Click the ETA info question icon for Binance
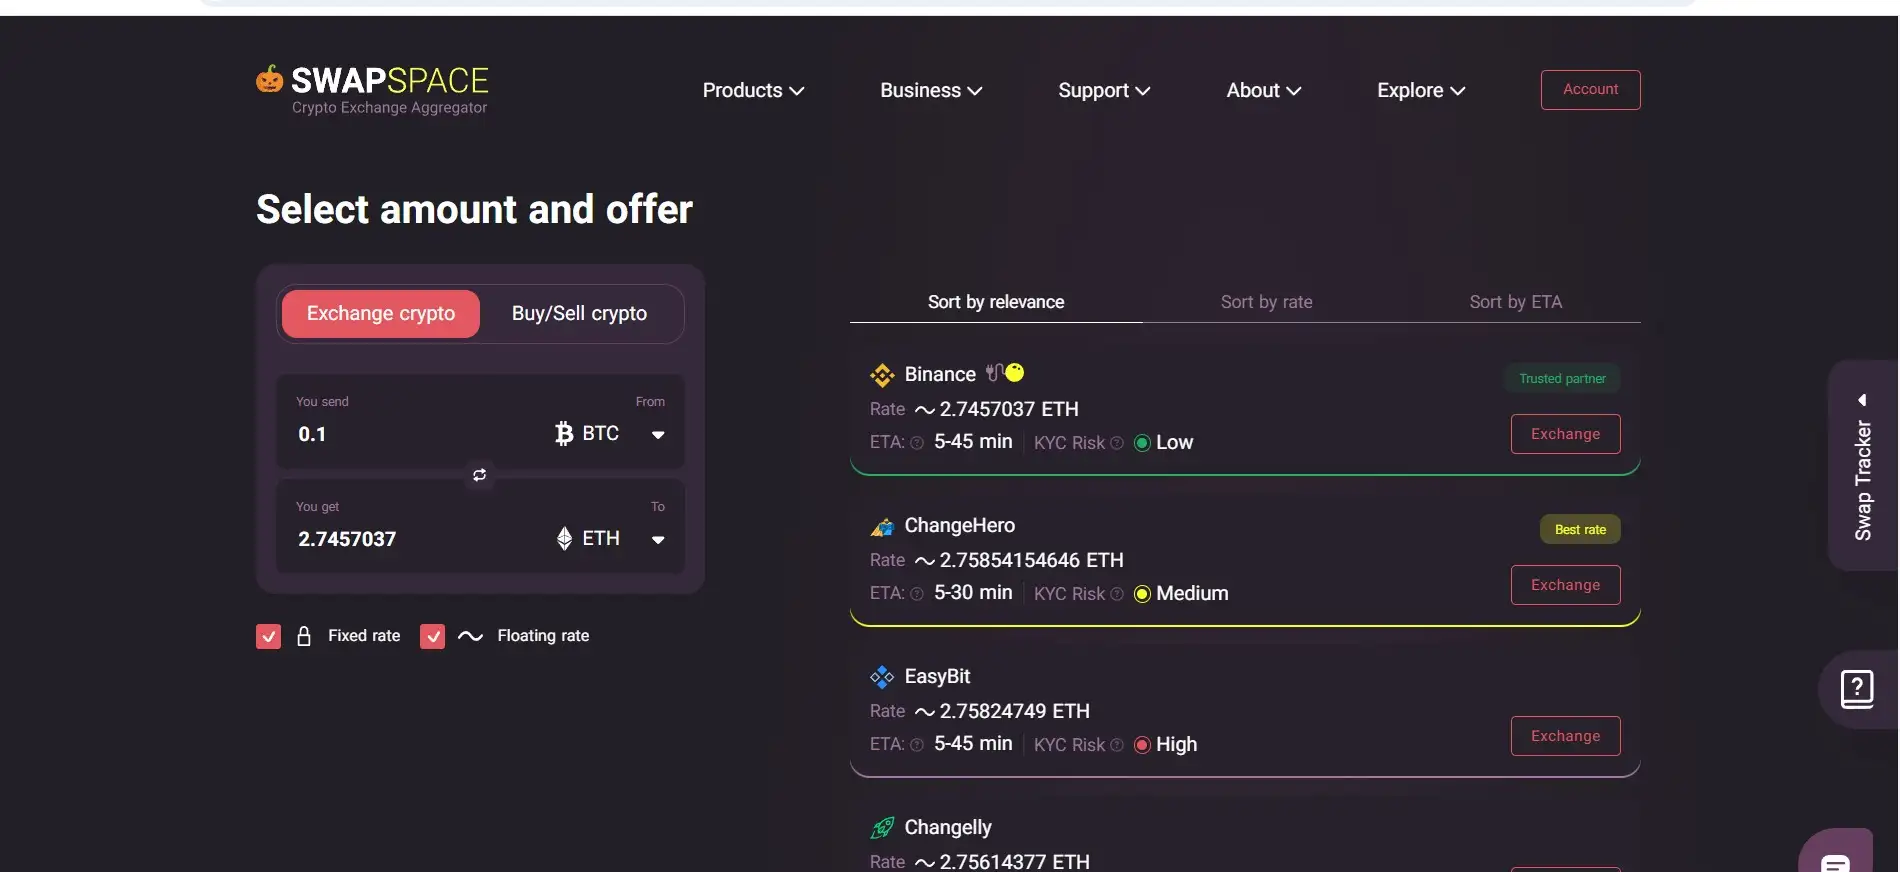 [x=917, y=443]
